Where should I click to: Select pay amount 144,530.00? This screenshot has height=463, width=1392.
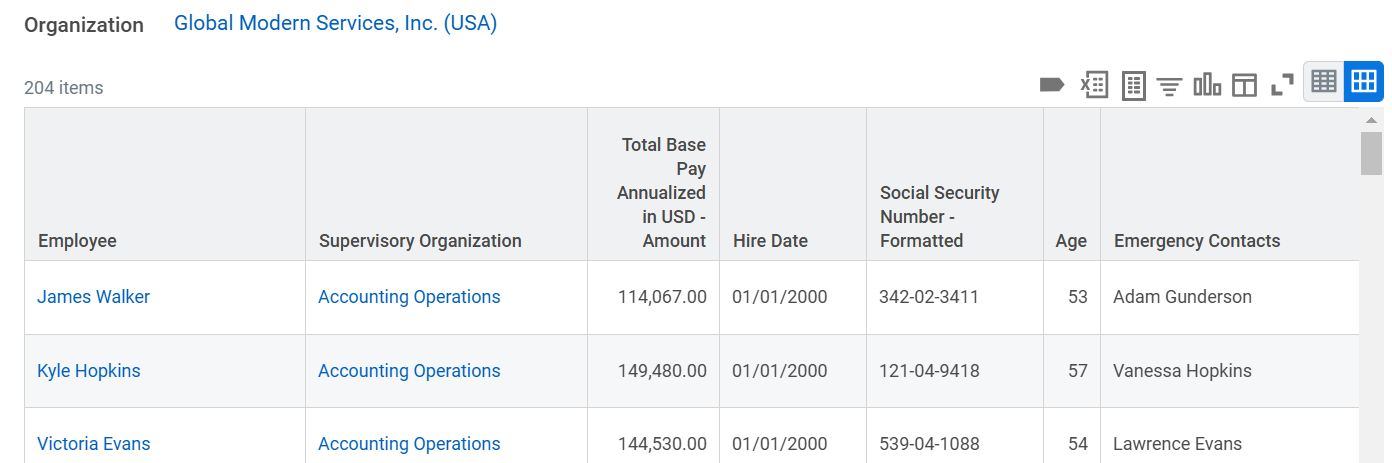pyautogui.click(x=662, y=444)
